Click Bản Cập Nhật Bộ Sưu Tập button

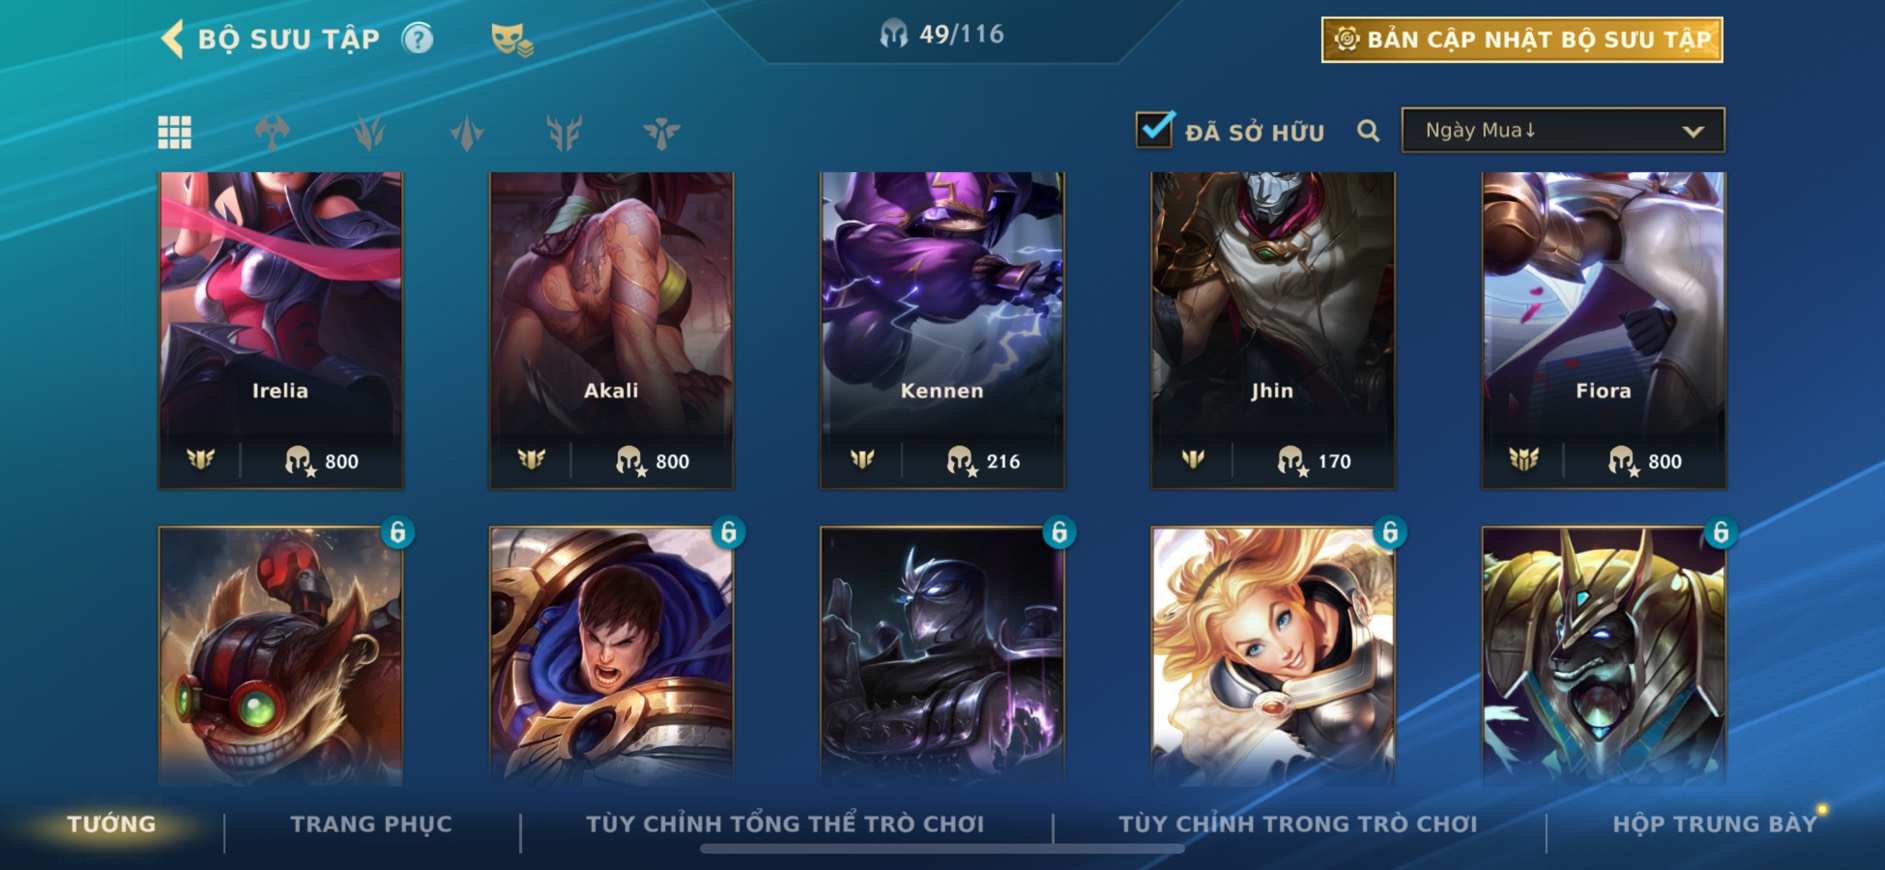(x=1522, y=40)
